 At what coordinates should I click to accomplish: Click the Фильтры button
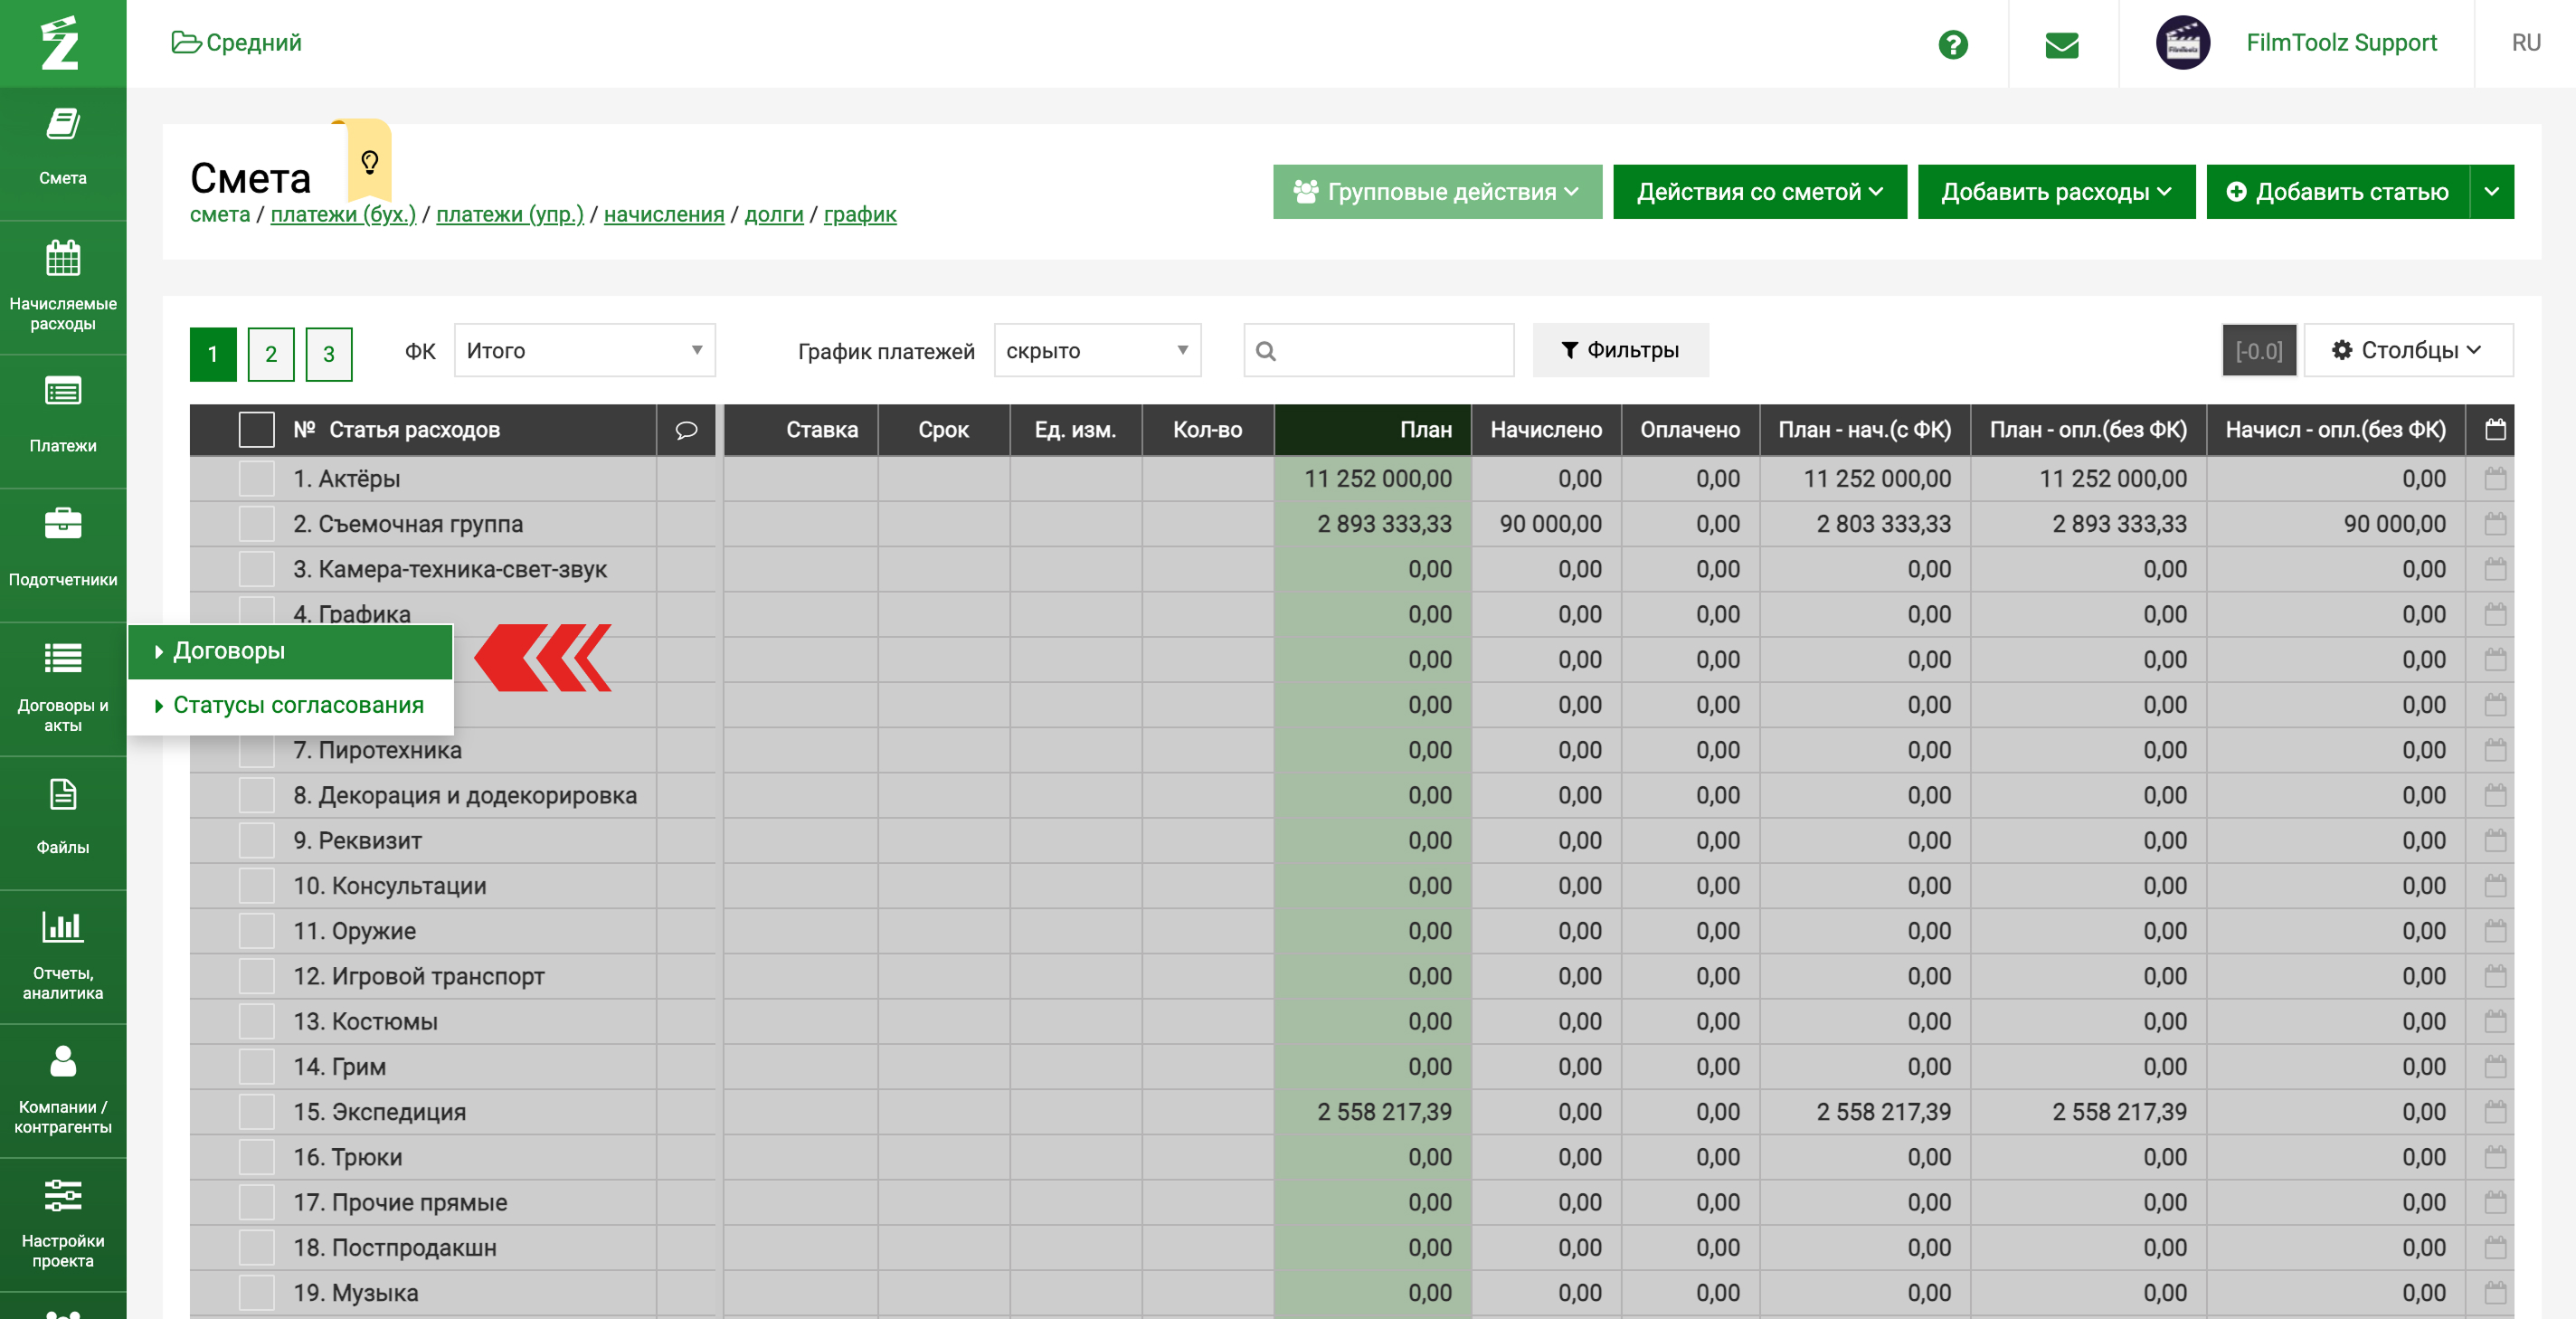(1620, 350)
